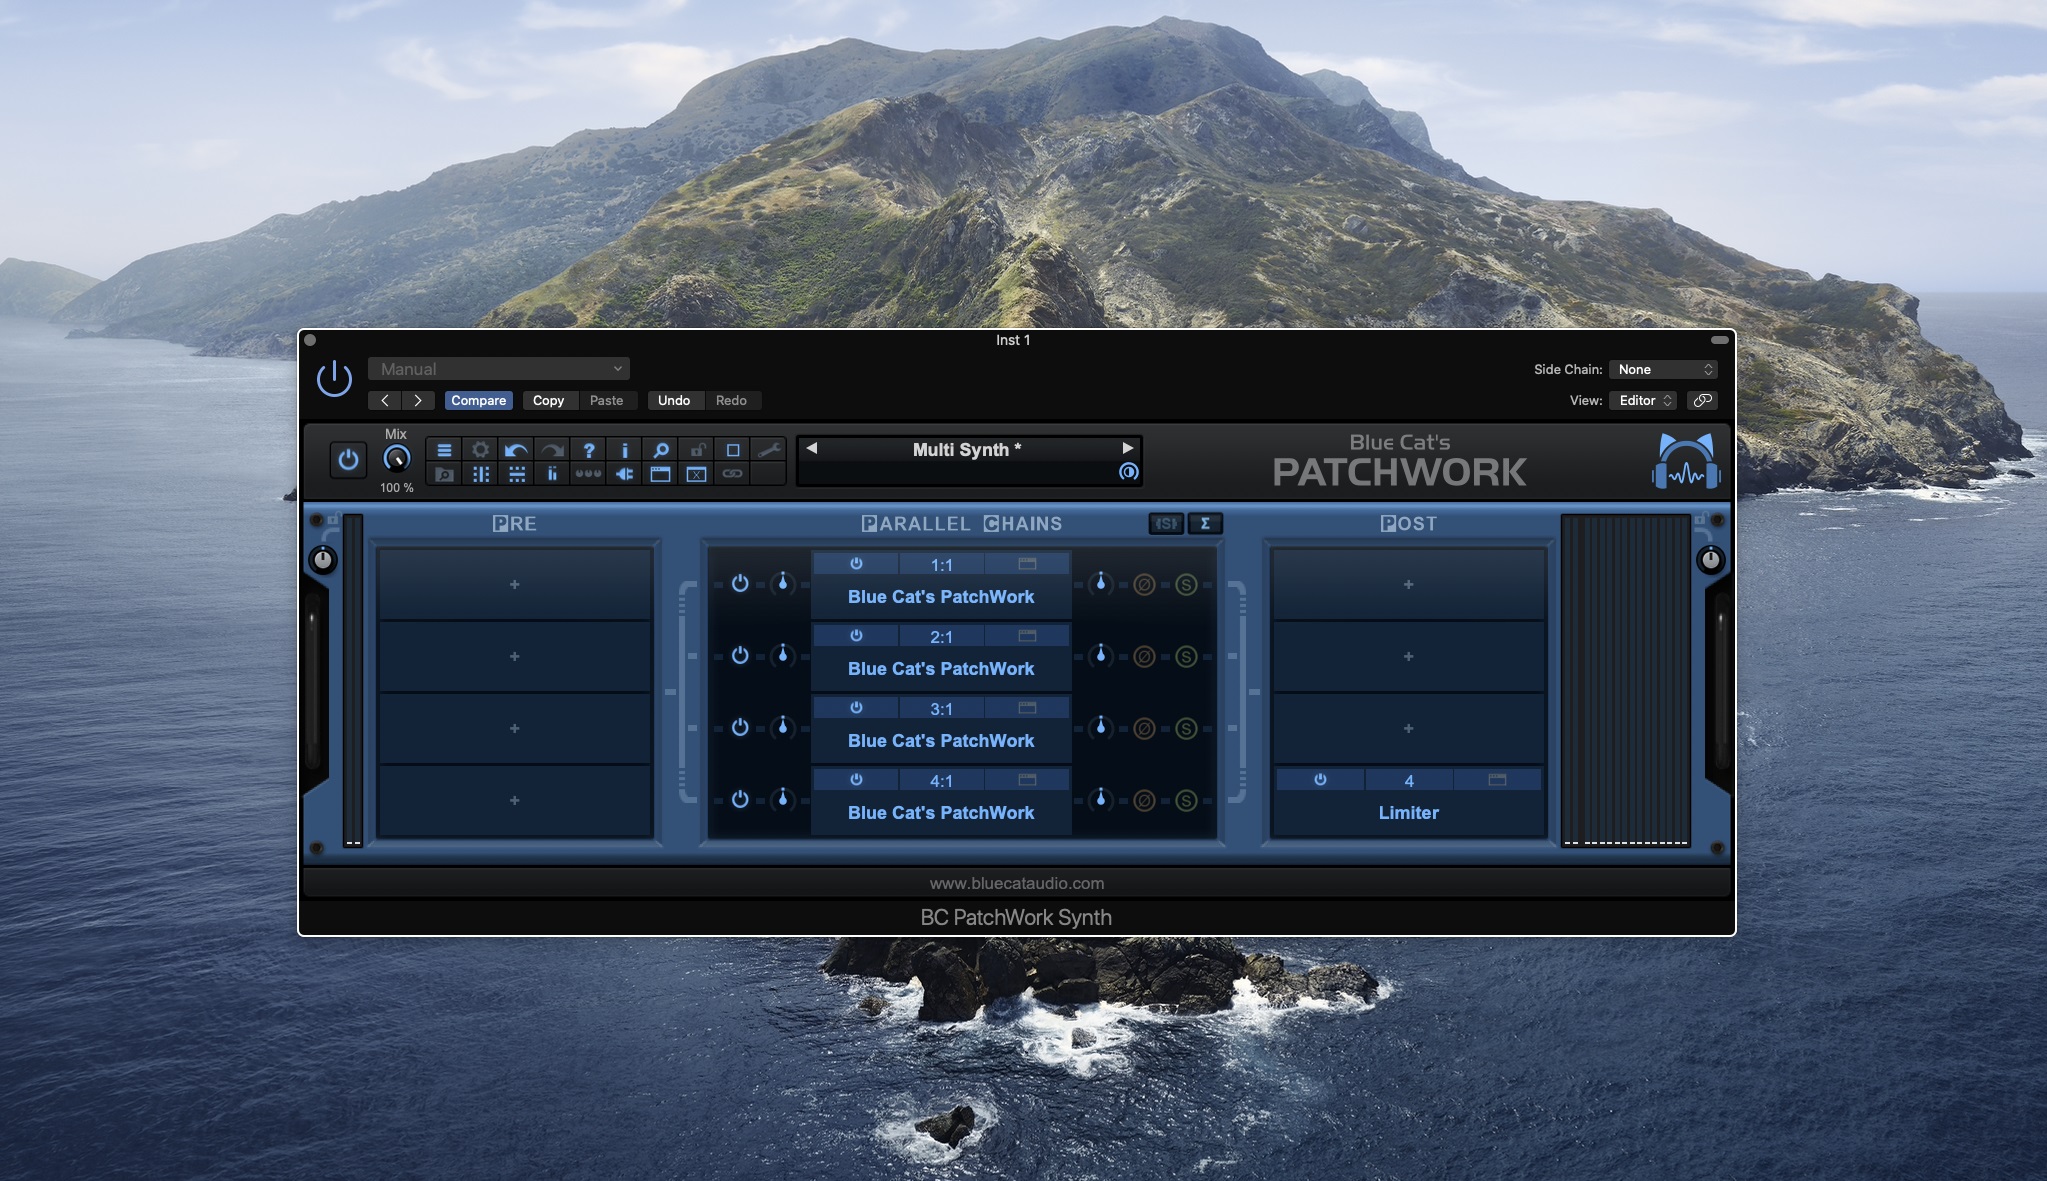Click the PatchWork toolbar redo arrow icon
The width and height of the screenshot is (2047, 1181).
[552, 450]
